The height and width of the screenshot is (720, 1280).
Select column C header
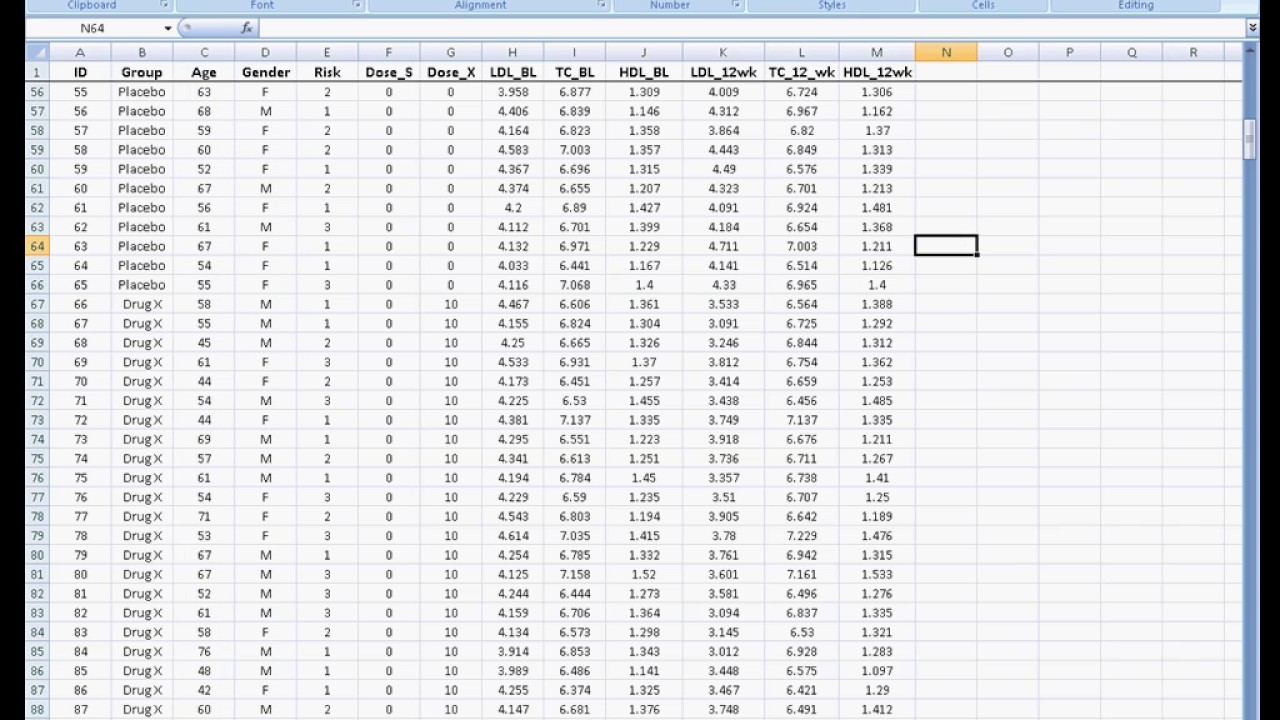[204, 52]
